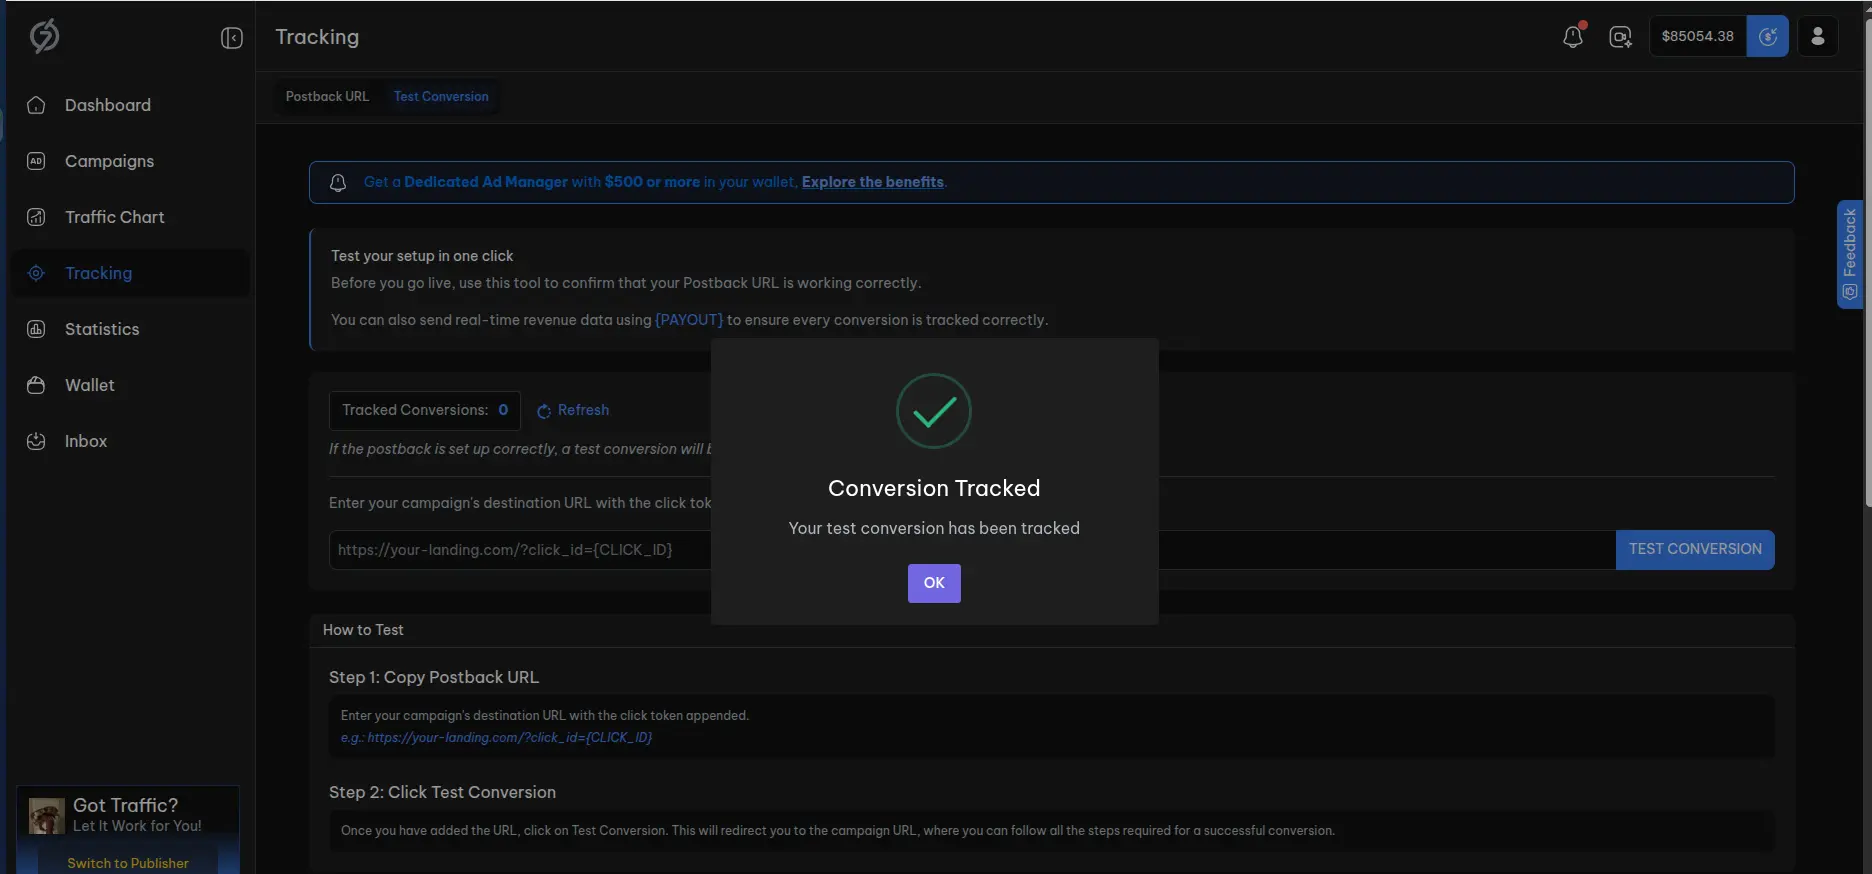Viewport: 1872px width, 874px height.
Task: Open the notifications bell
Action: click(x=1573, y=36)
